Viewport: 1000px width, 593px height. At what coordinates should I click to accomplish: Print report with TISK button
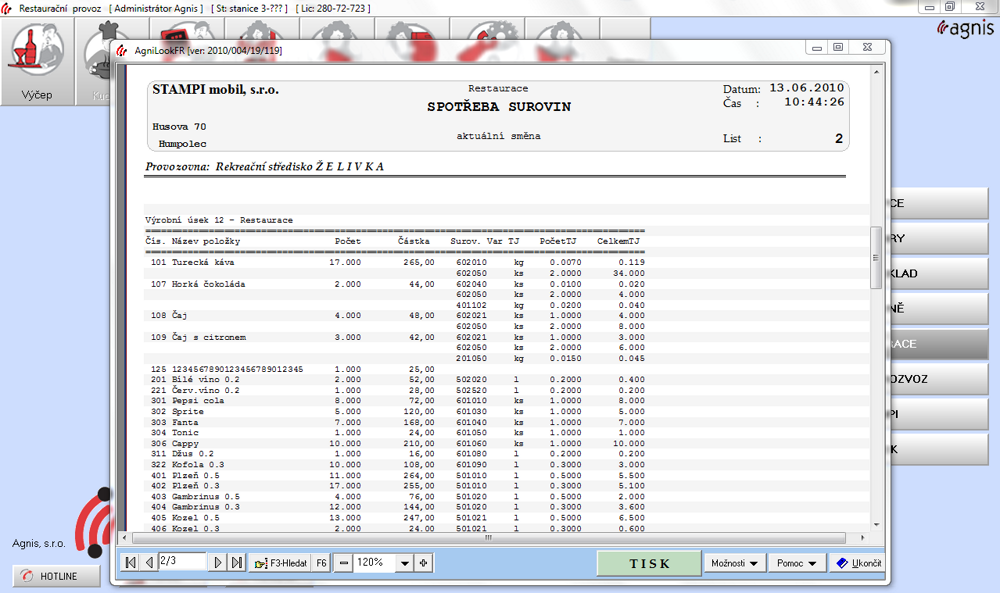point(649,564)
